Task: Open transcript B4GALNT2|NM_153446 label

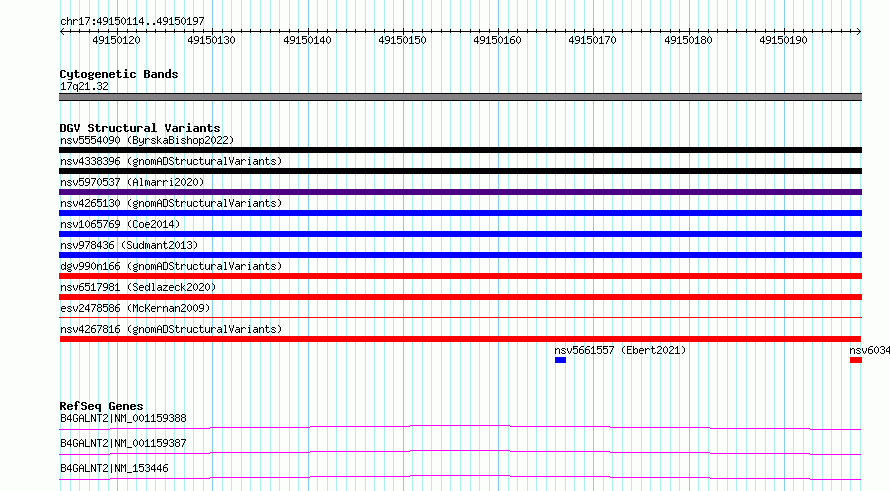Action: 114,468
